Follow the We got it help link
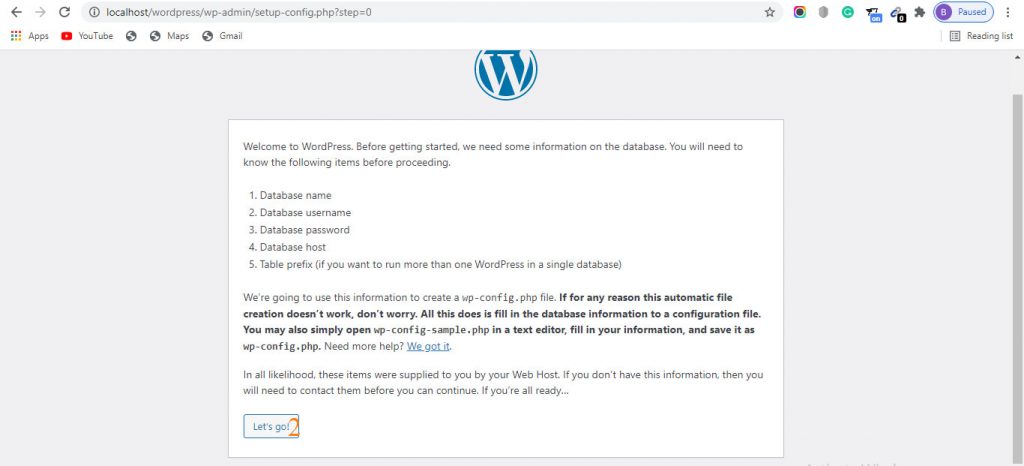The height and width of the screenshot is (466, 1024). click(428, 347)
